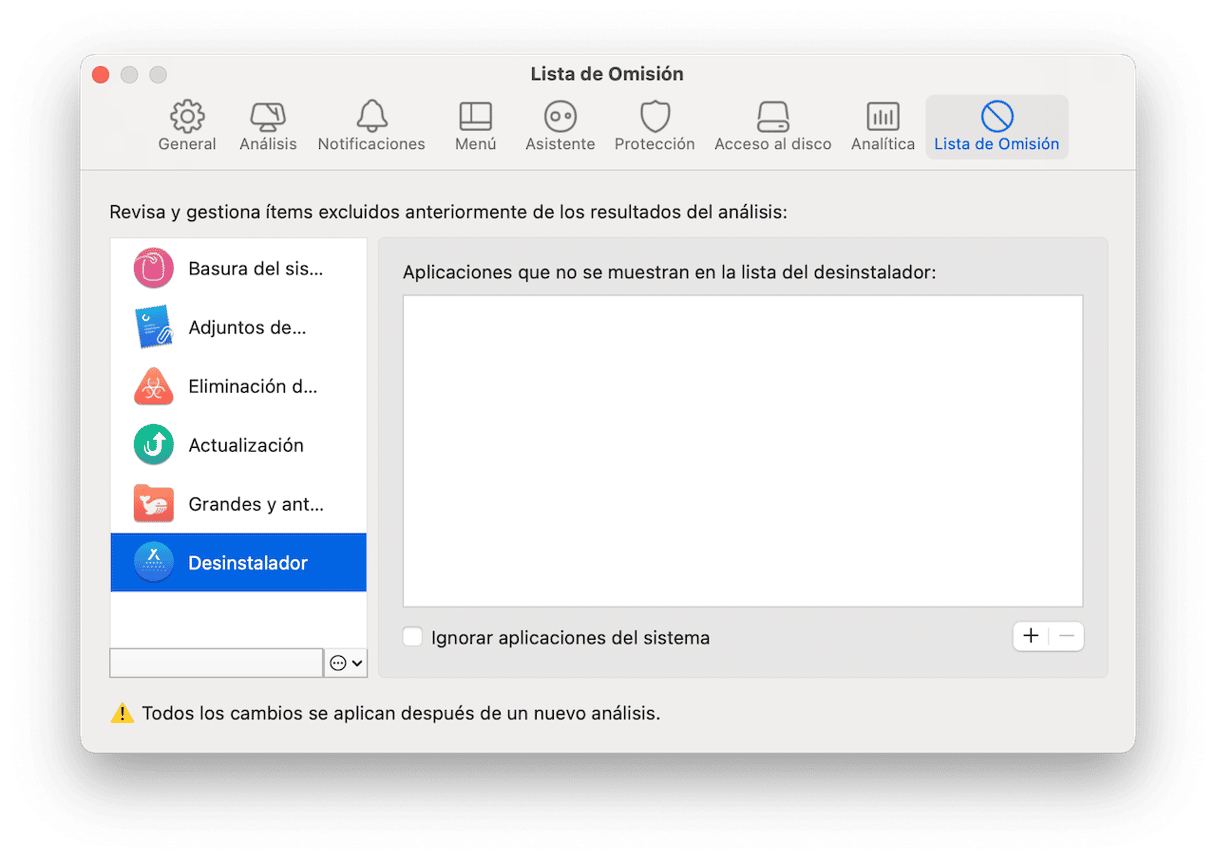This screenshot has width=1216, height=859.
Task: Remove selected application with minus button
Action: pos(1066,636)
